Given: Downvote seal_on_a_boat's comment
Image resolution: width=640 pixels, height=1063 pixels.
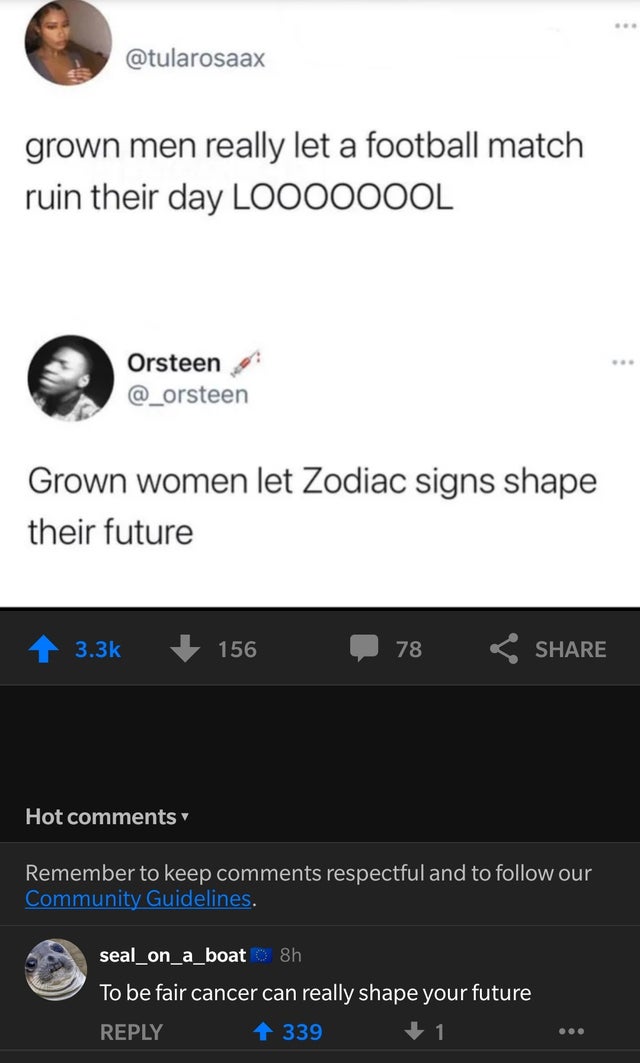Looking at the screenshot, I should (x=411, y=1031).
